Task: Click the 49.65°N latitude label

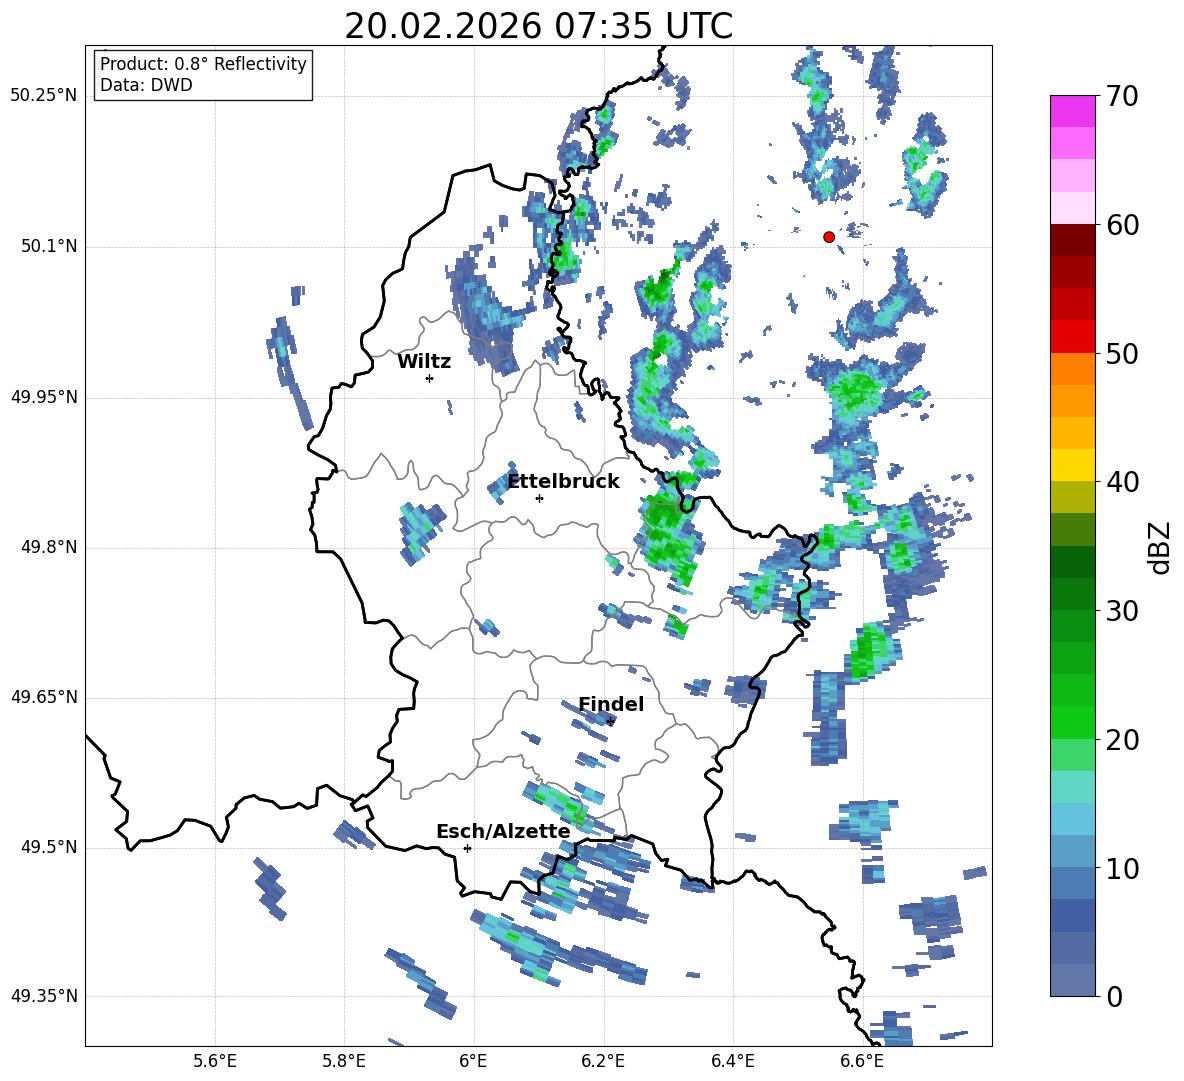Action: tap(44, 697)
